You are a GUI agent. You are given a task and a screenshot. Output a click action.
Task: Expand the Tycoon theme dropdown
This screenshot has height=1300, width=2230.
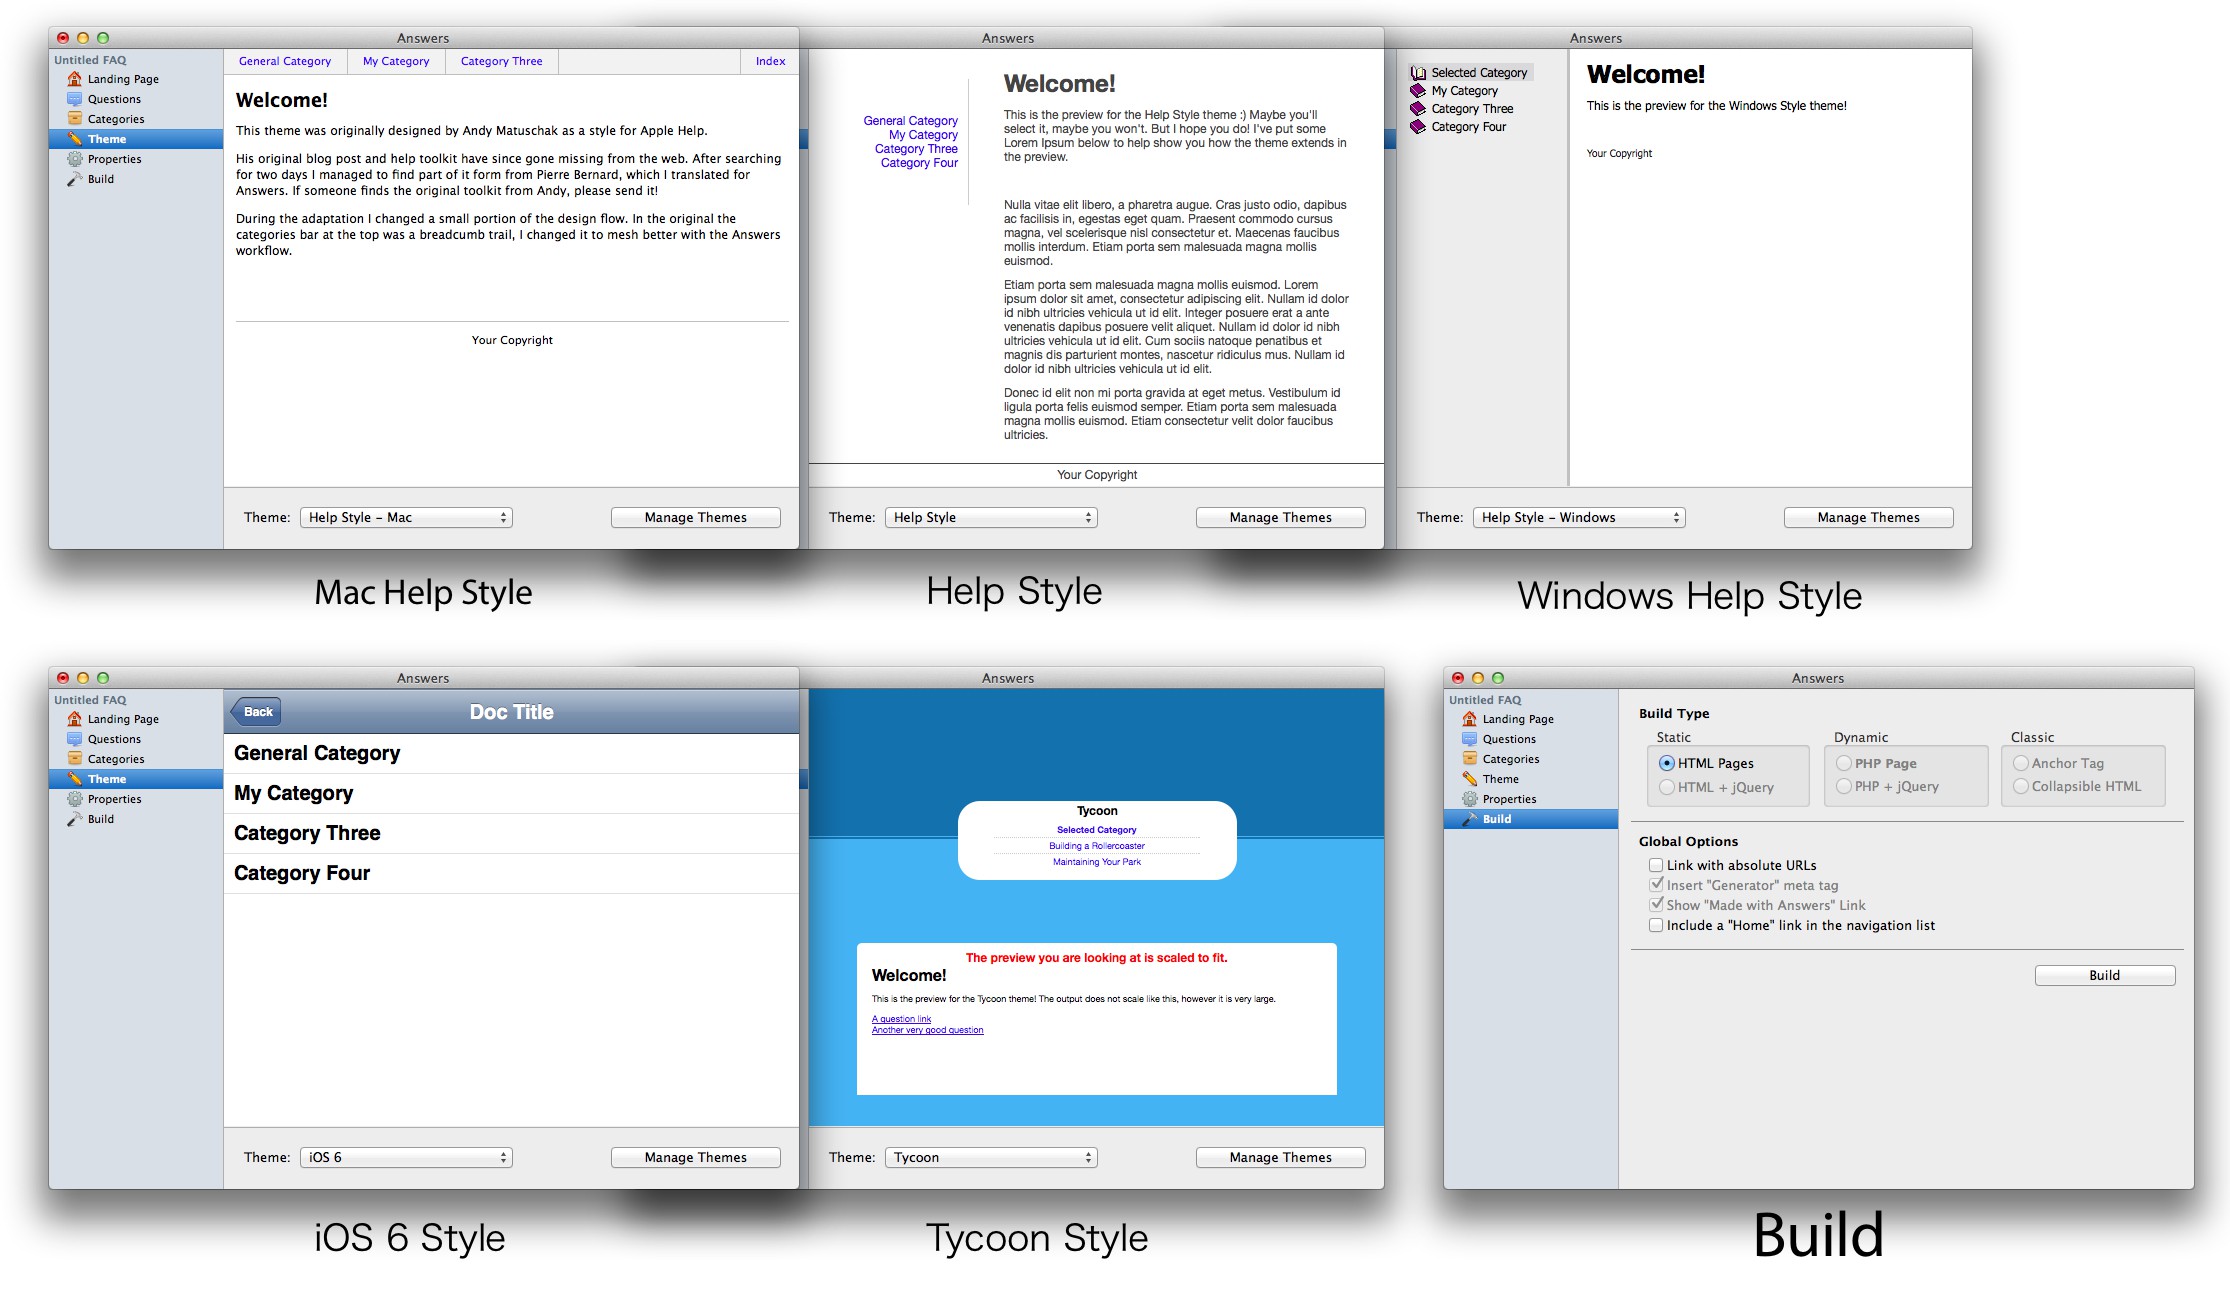tap(991, 1157)
